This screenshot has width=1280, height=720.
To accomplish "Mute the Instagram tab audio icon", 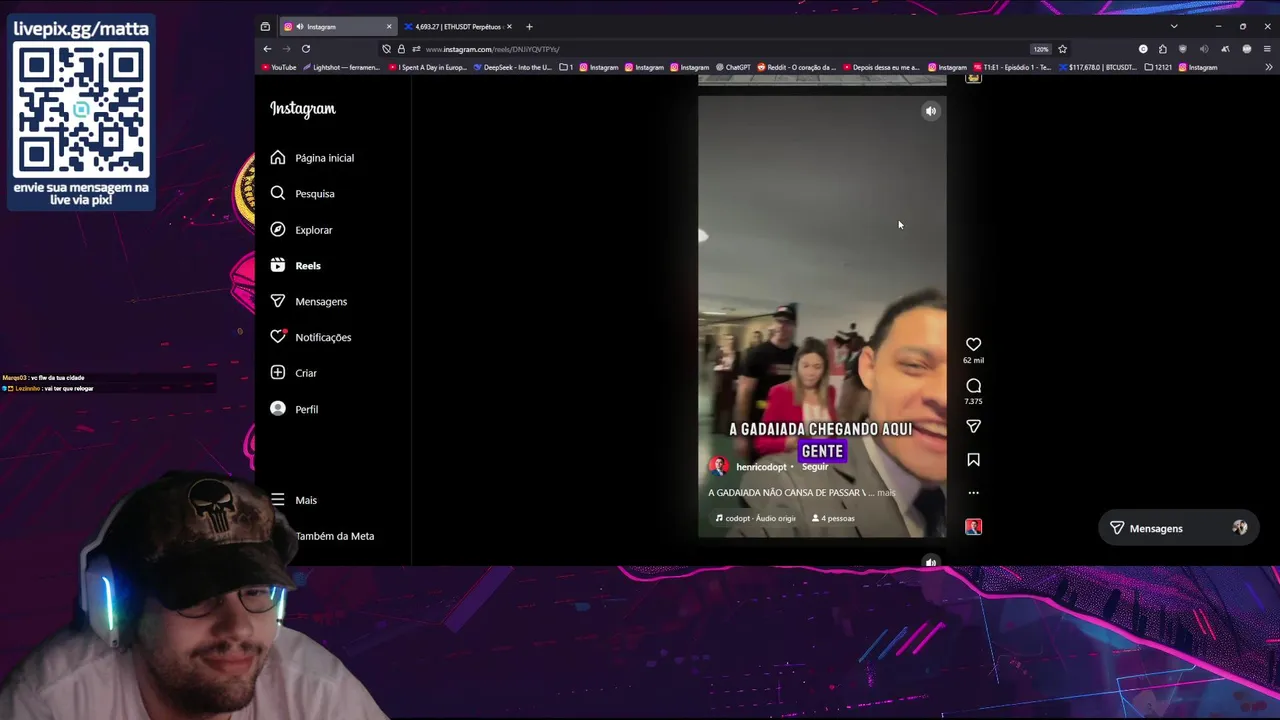I will [300, 27].
